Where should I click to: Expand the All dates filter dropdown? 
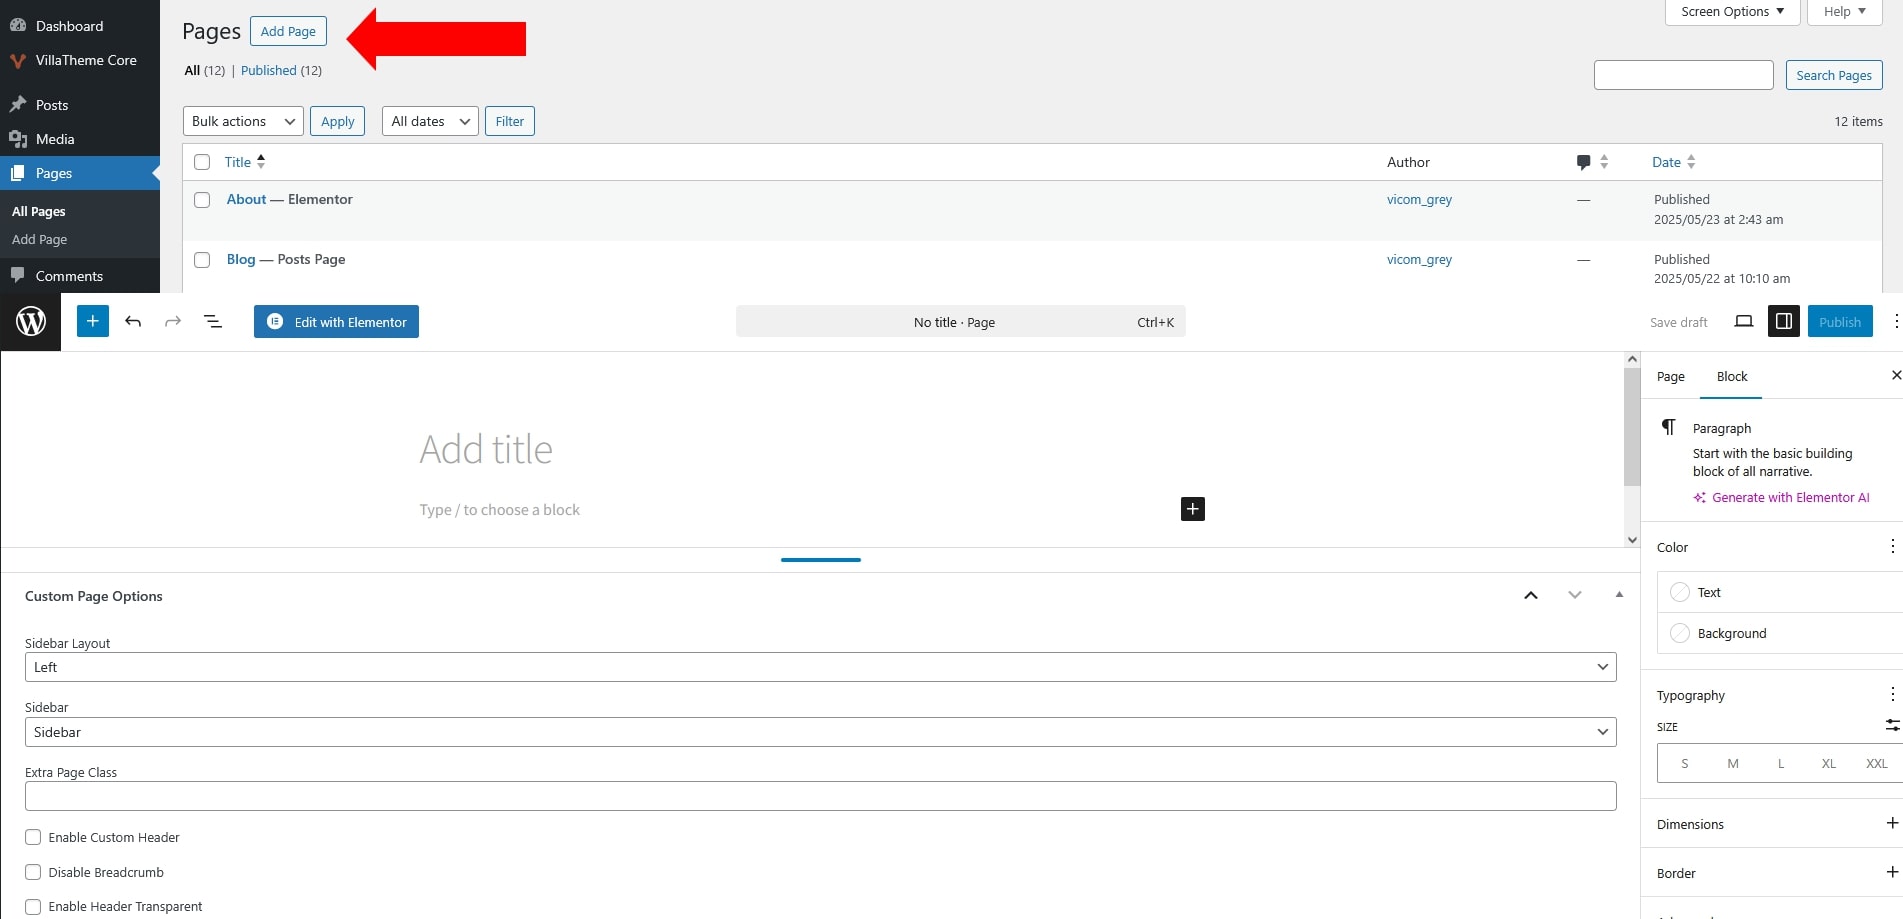click(x=430, y=121)
